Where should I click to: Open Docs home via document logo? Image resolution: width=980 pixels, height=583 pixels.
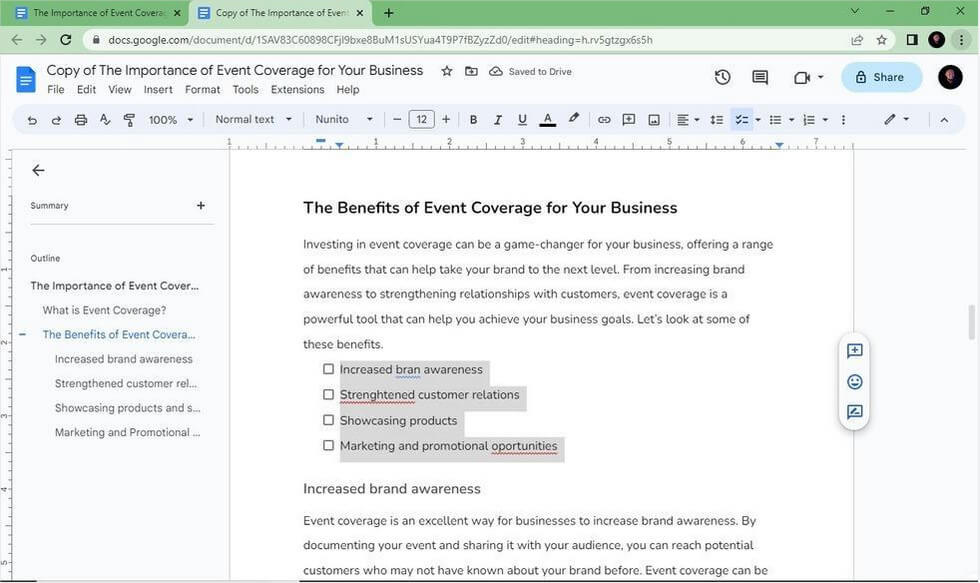click(26, 79)
